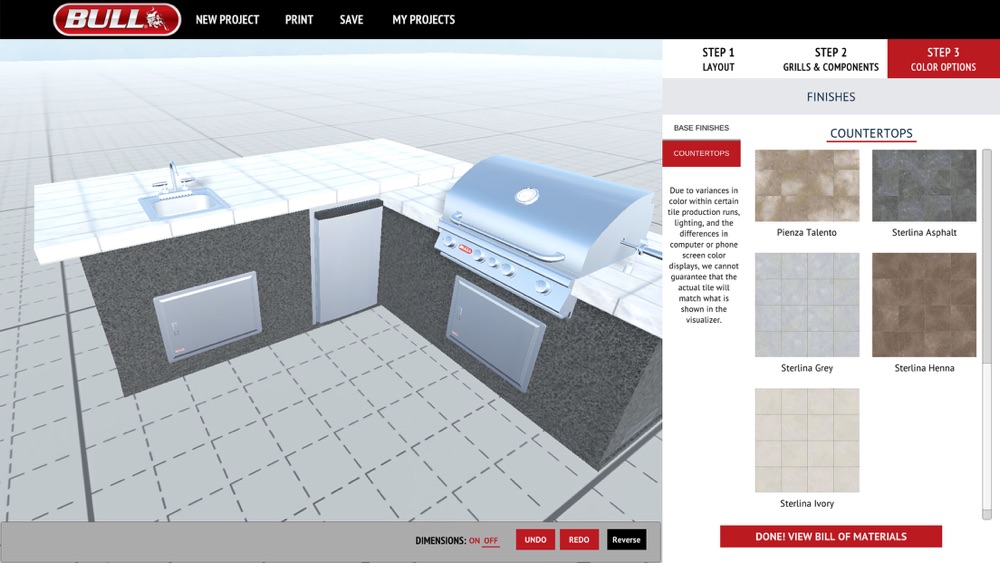Open the My Projects menu
The image size is (1000, 563).
coord(423,20)
